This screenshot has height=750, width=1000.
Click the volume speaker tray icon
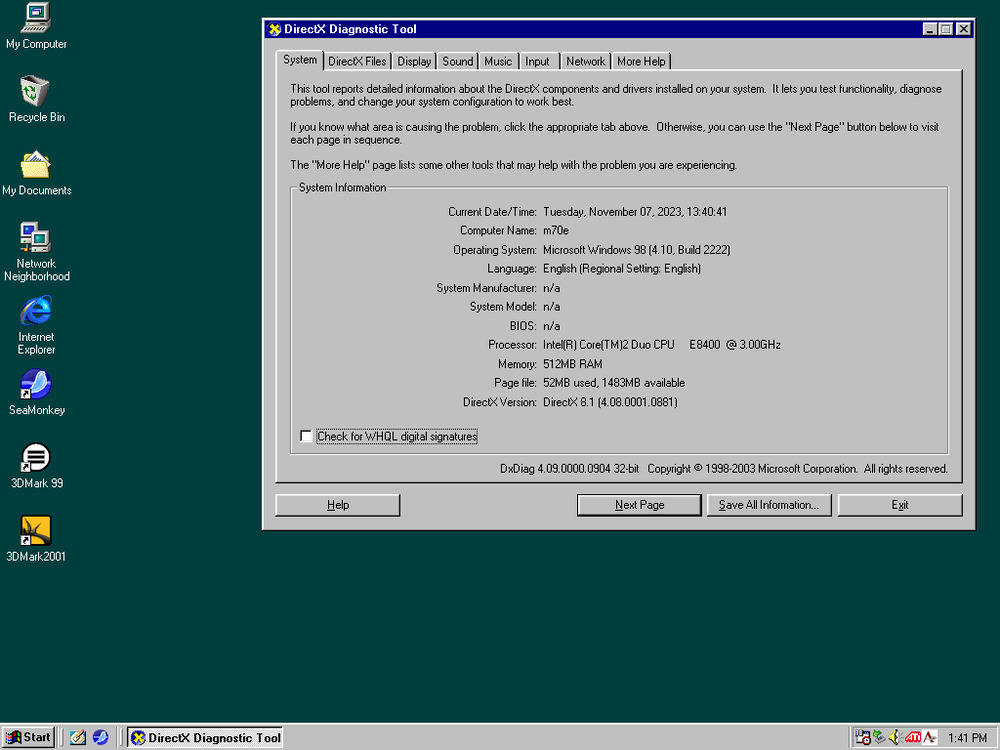point(895,737)
